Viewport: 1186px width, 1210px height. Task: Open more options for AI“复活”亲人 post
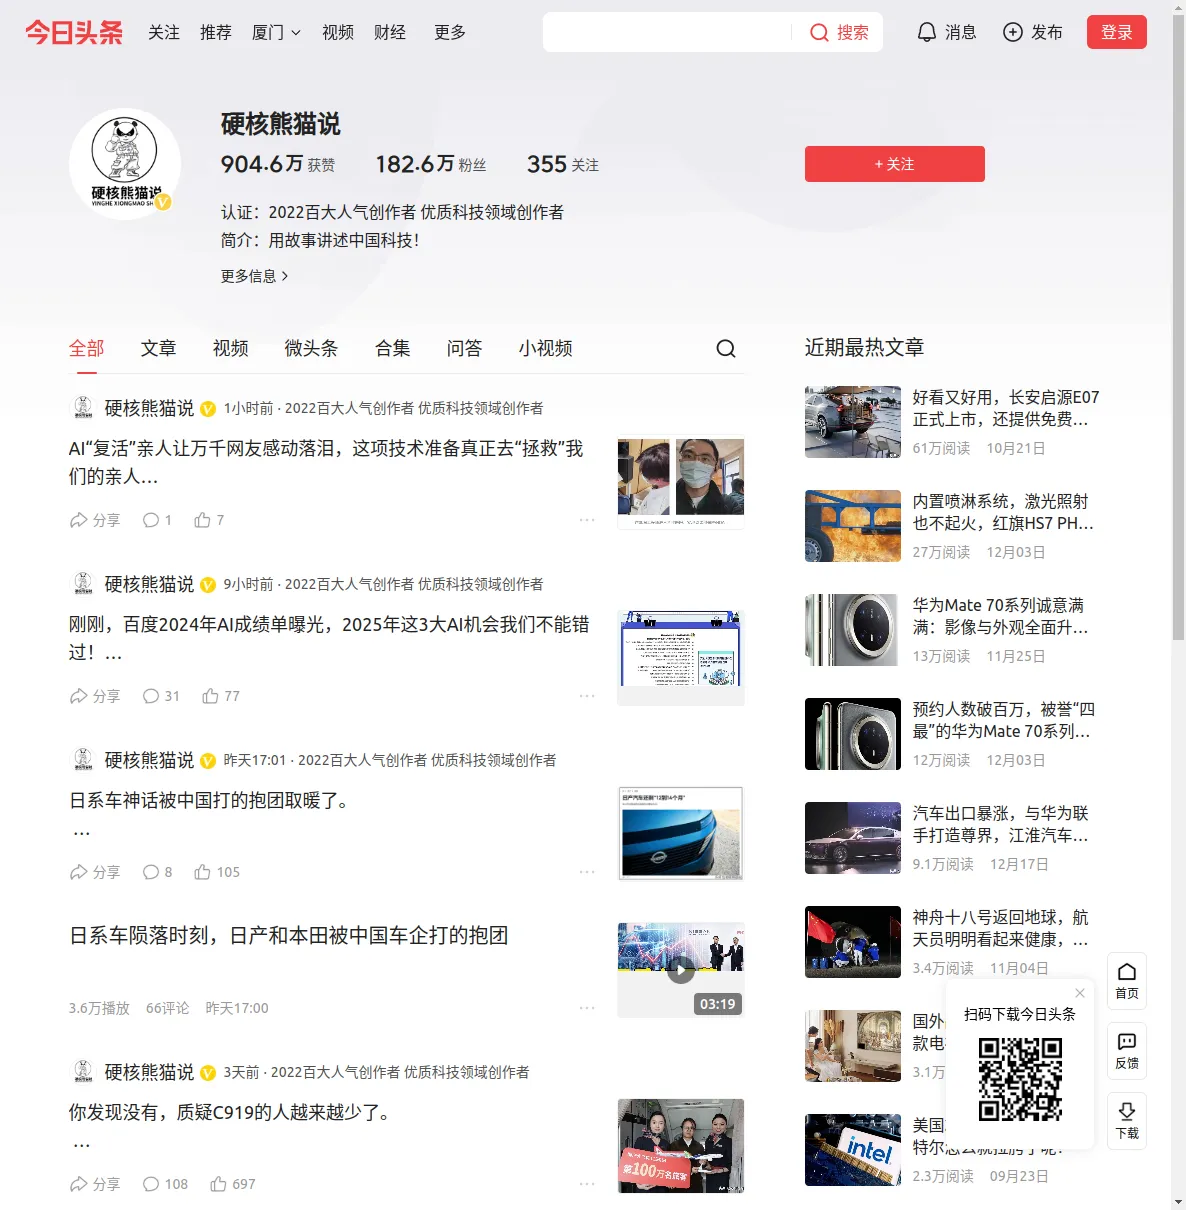587,520
